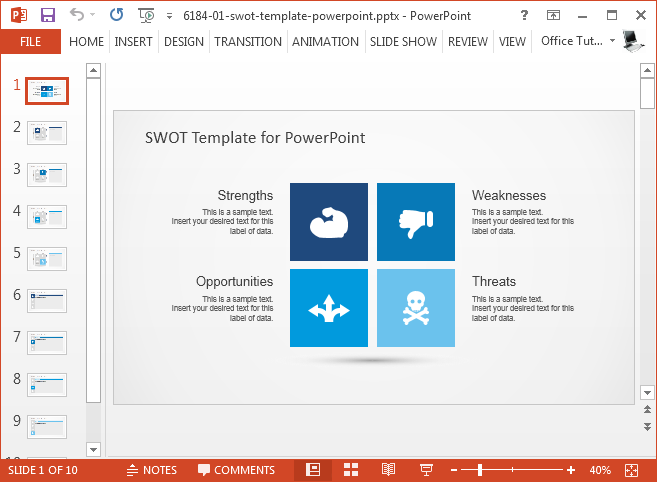Click the zoom slider handle

point(480,470)
